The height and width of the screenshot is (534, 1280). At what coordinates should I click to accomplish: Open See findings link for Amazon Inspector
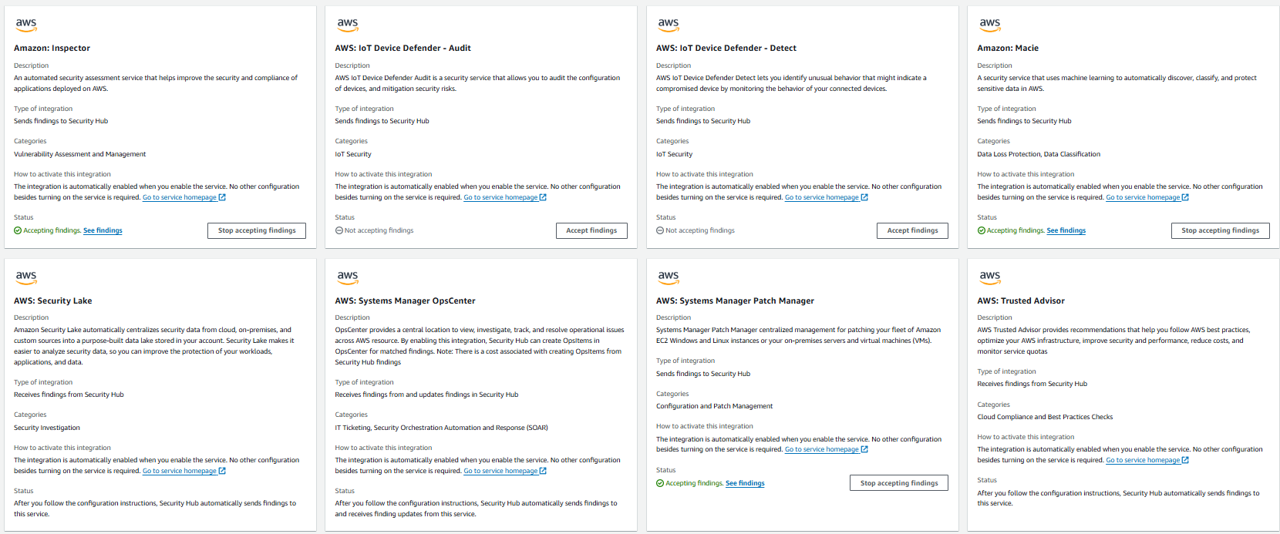pyautogui.click(x=103, y=231)
